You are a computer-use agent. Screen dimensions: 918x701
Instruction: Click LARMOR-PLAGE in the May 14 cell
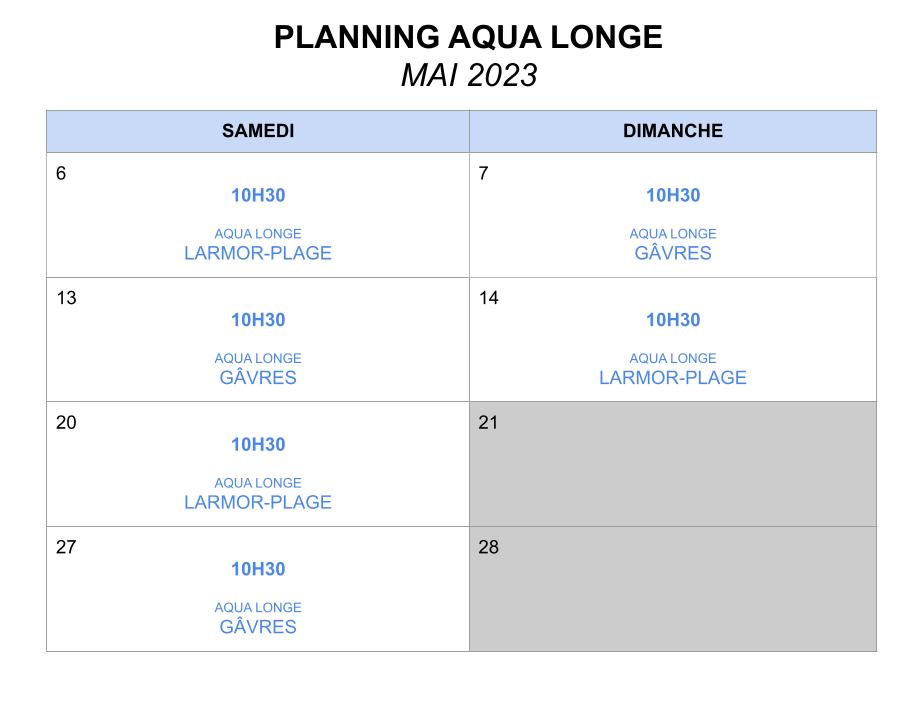[x=673, y=378]
